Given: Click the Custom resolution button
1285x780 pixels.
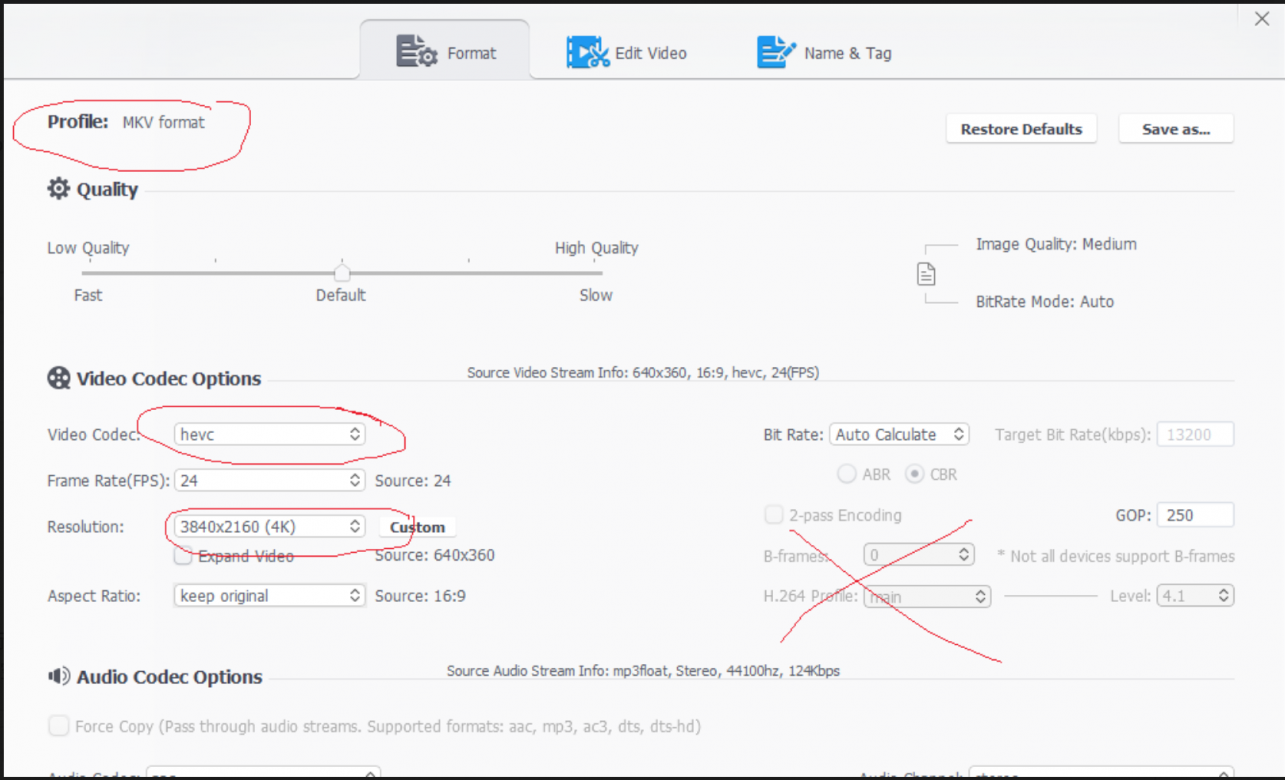Looking at the screenshot, I should tap(417, 527).
